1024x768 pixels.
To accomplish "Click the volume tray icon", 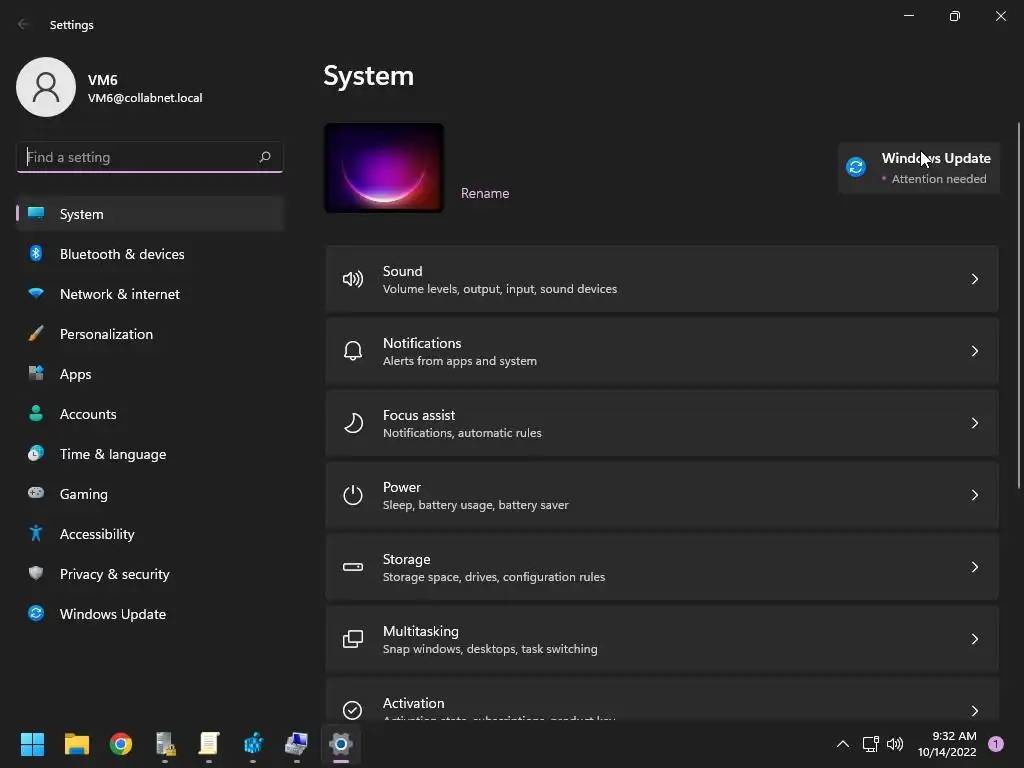I will pos(895,744).
